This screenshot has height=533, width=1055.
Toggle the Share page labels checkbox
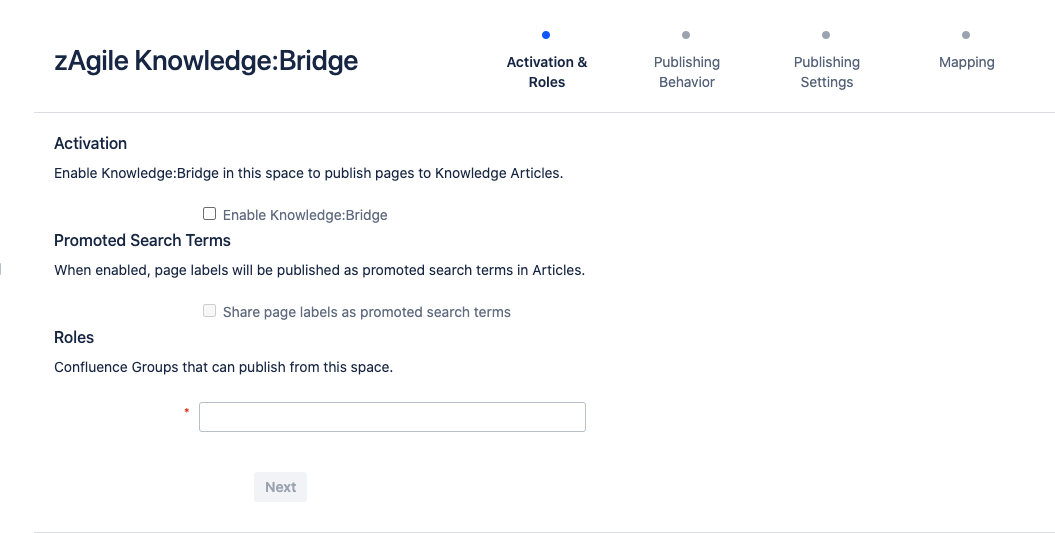(209, 311)
